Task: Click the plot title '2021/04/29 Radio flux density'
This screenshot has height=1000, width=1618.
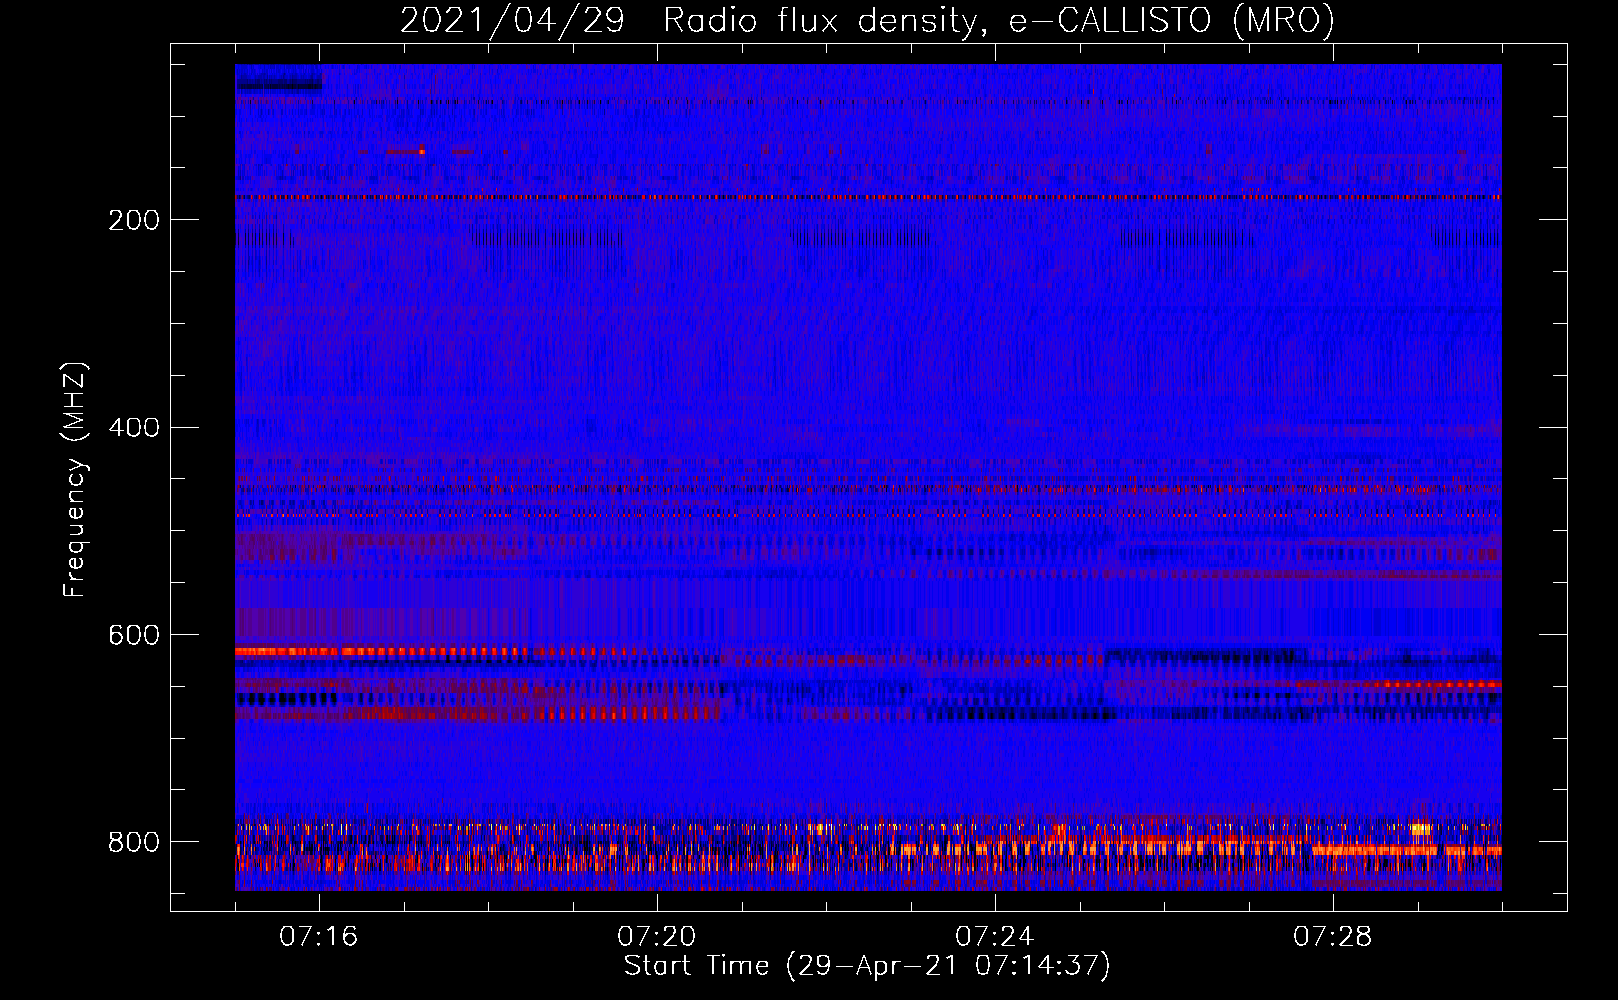Action: tap(868, 20)
